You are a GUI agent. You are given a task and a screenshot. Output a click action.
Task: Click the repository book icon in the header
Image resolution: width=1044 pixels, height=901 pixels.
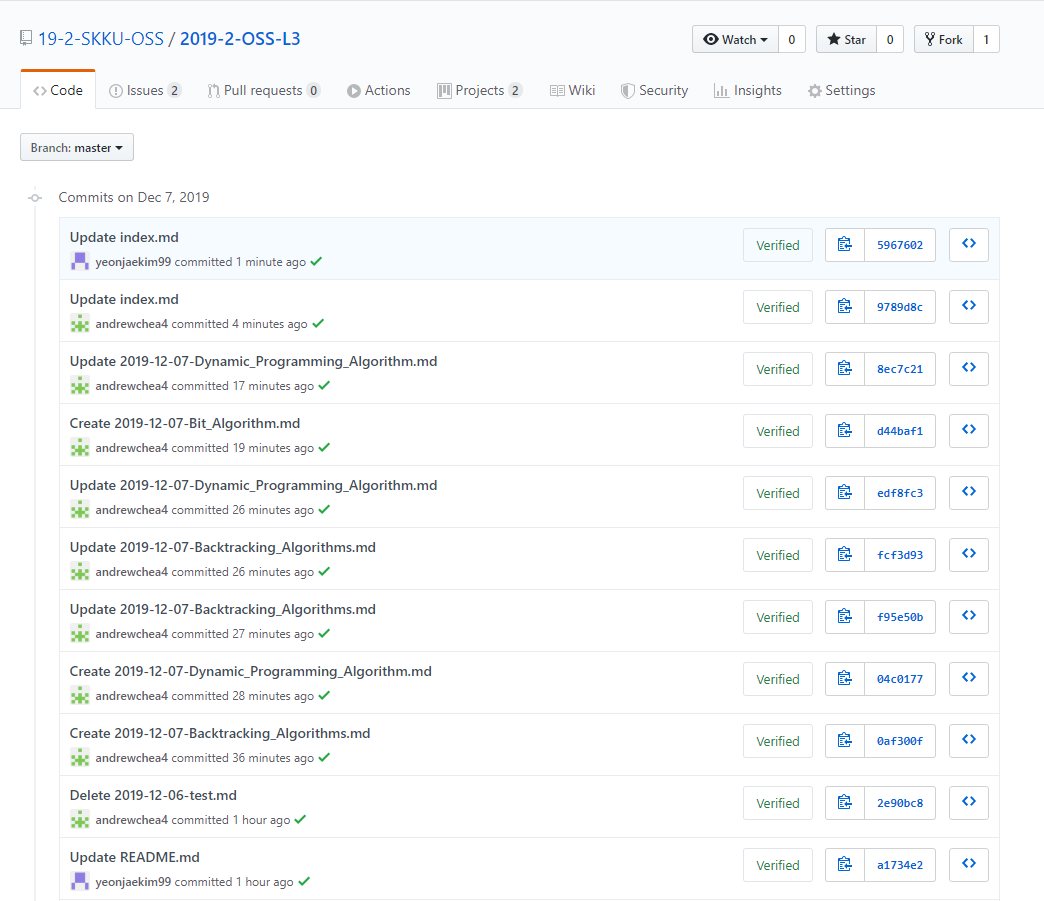click(26, 36)
